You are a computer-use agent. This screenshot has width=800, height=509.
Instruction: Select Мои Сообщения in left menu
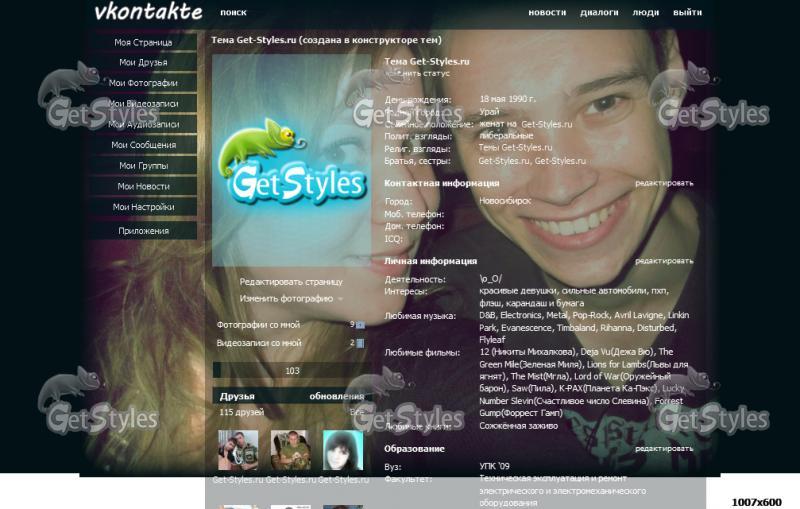pyautogui.click(x=143, y=145)
